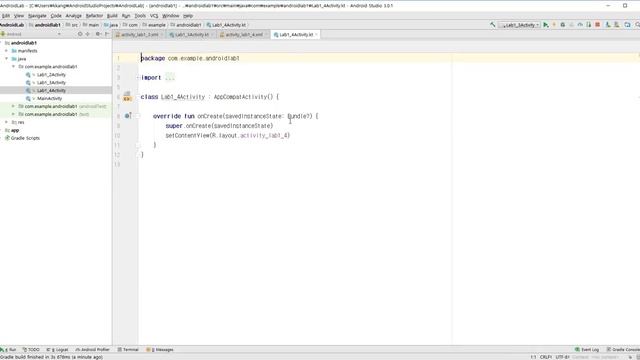Open the Project Structure icon in toolbar
This screenshot has width=640, height=360.
pos(627,25)
